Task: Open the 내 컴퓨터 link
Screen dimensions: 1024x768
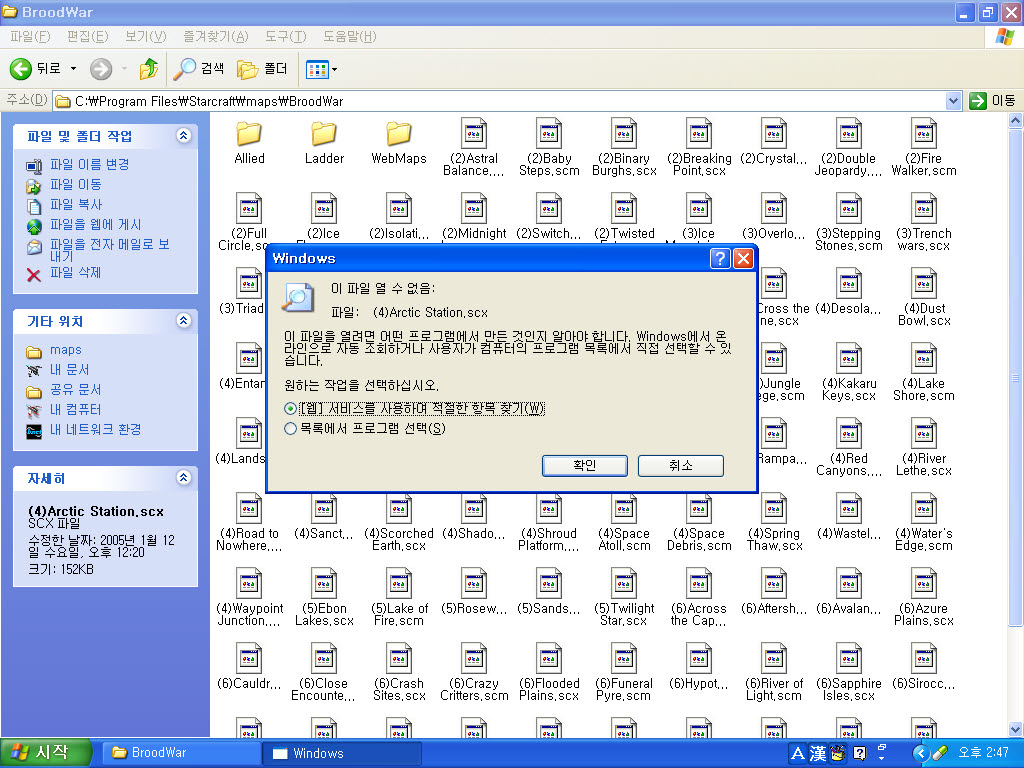Action: tap(76, 409)
